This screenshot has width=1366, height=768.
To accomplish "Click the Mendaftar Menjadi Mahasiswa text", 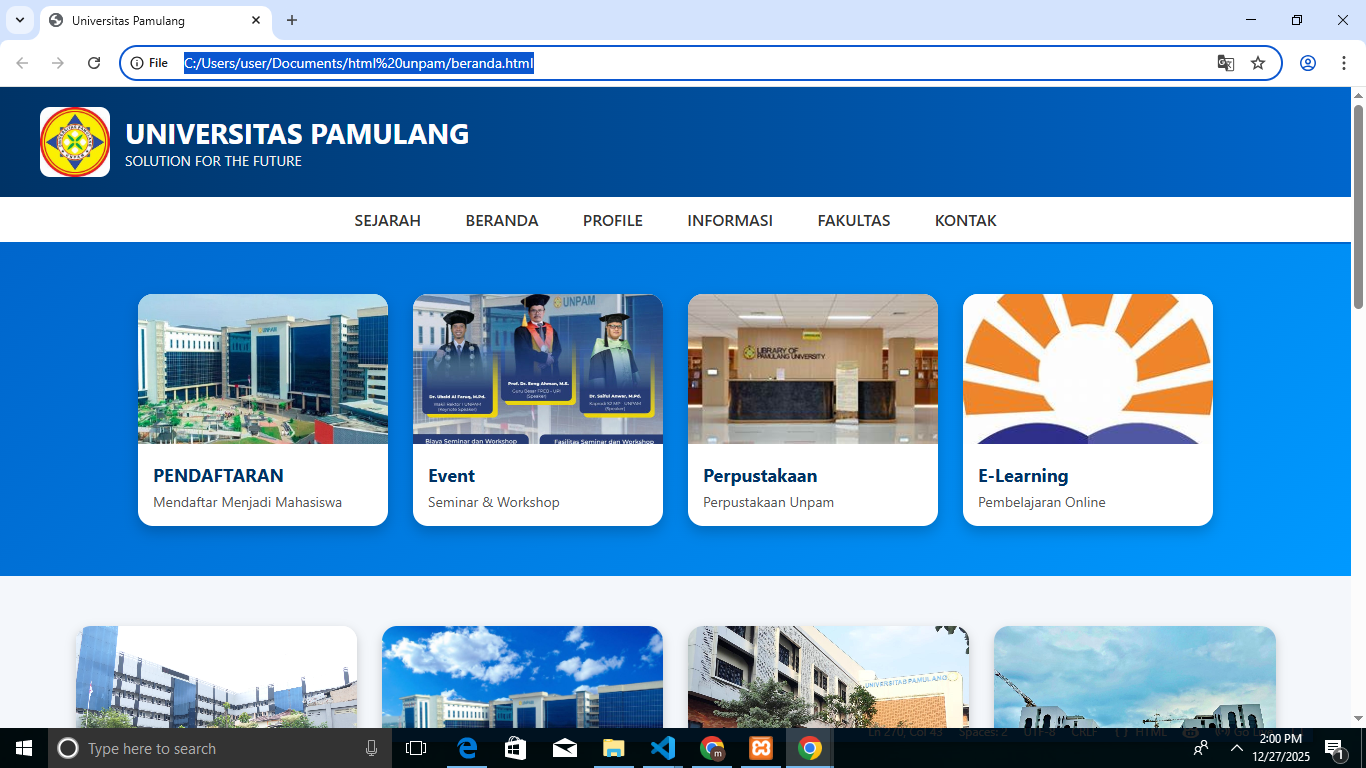I will click(x=247, y=503).
